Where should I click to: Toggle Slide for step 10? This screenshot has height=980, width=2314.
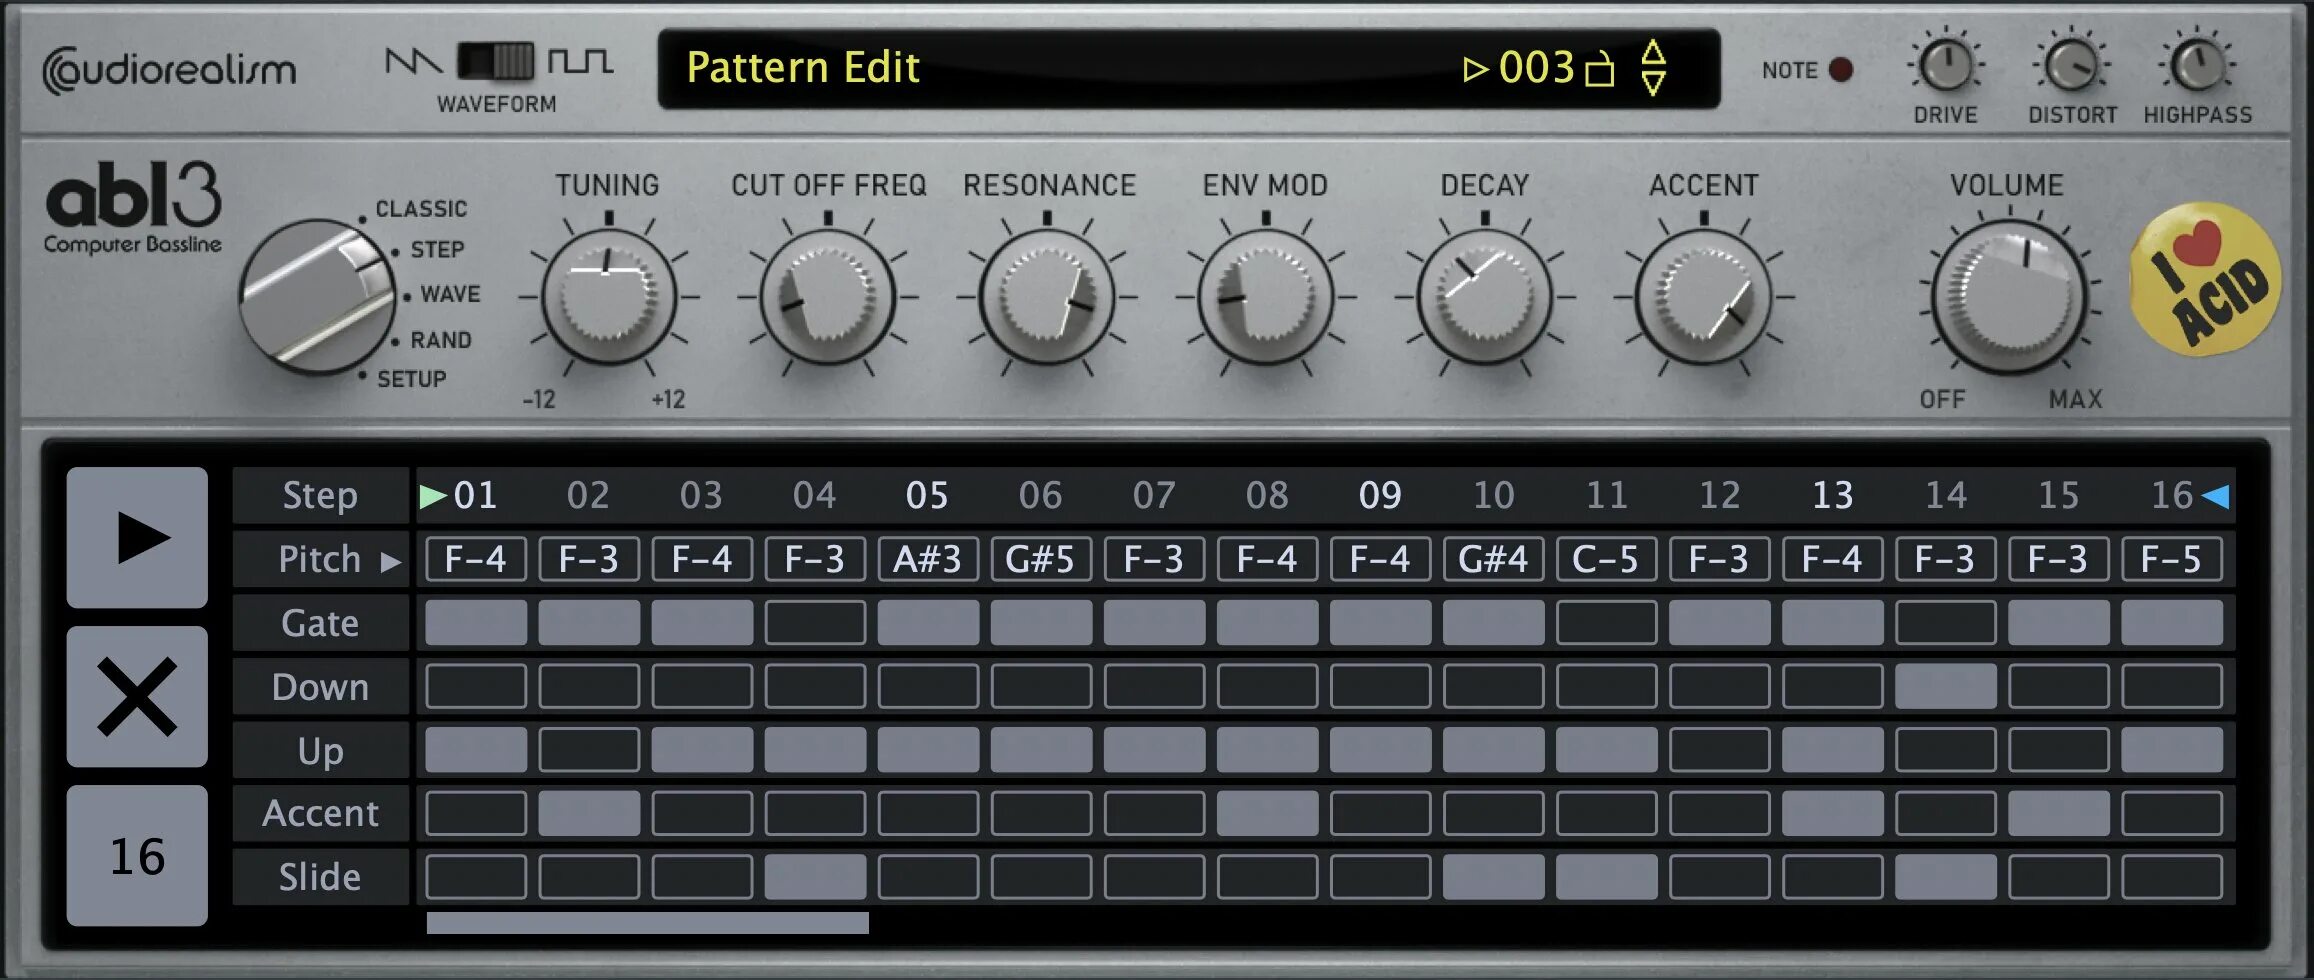pyautogui.click(x=1494, y=877)
